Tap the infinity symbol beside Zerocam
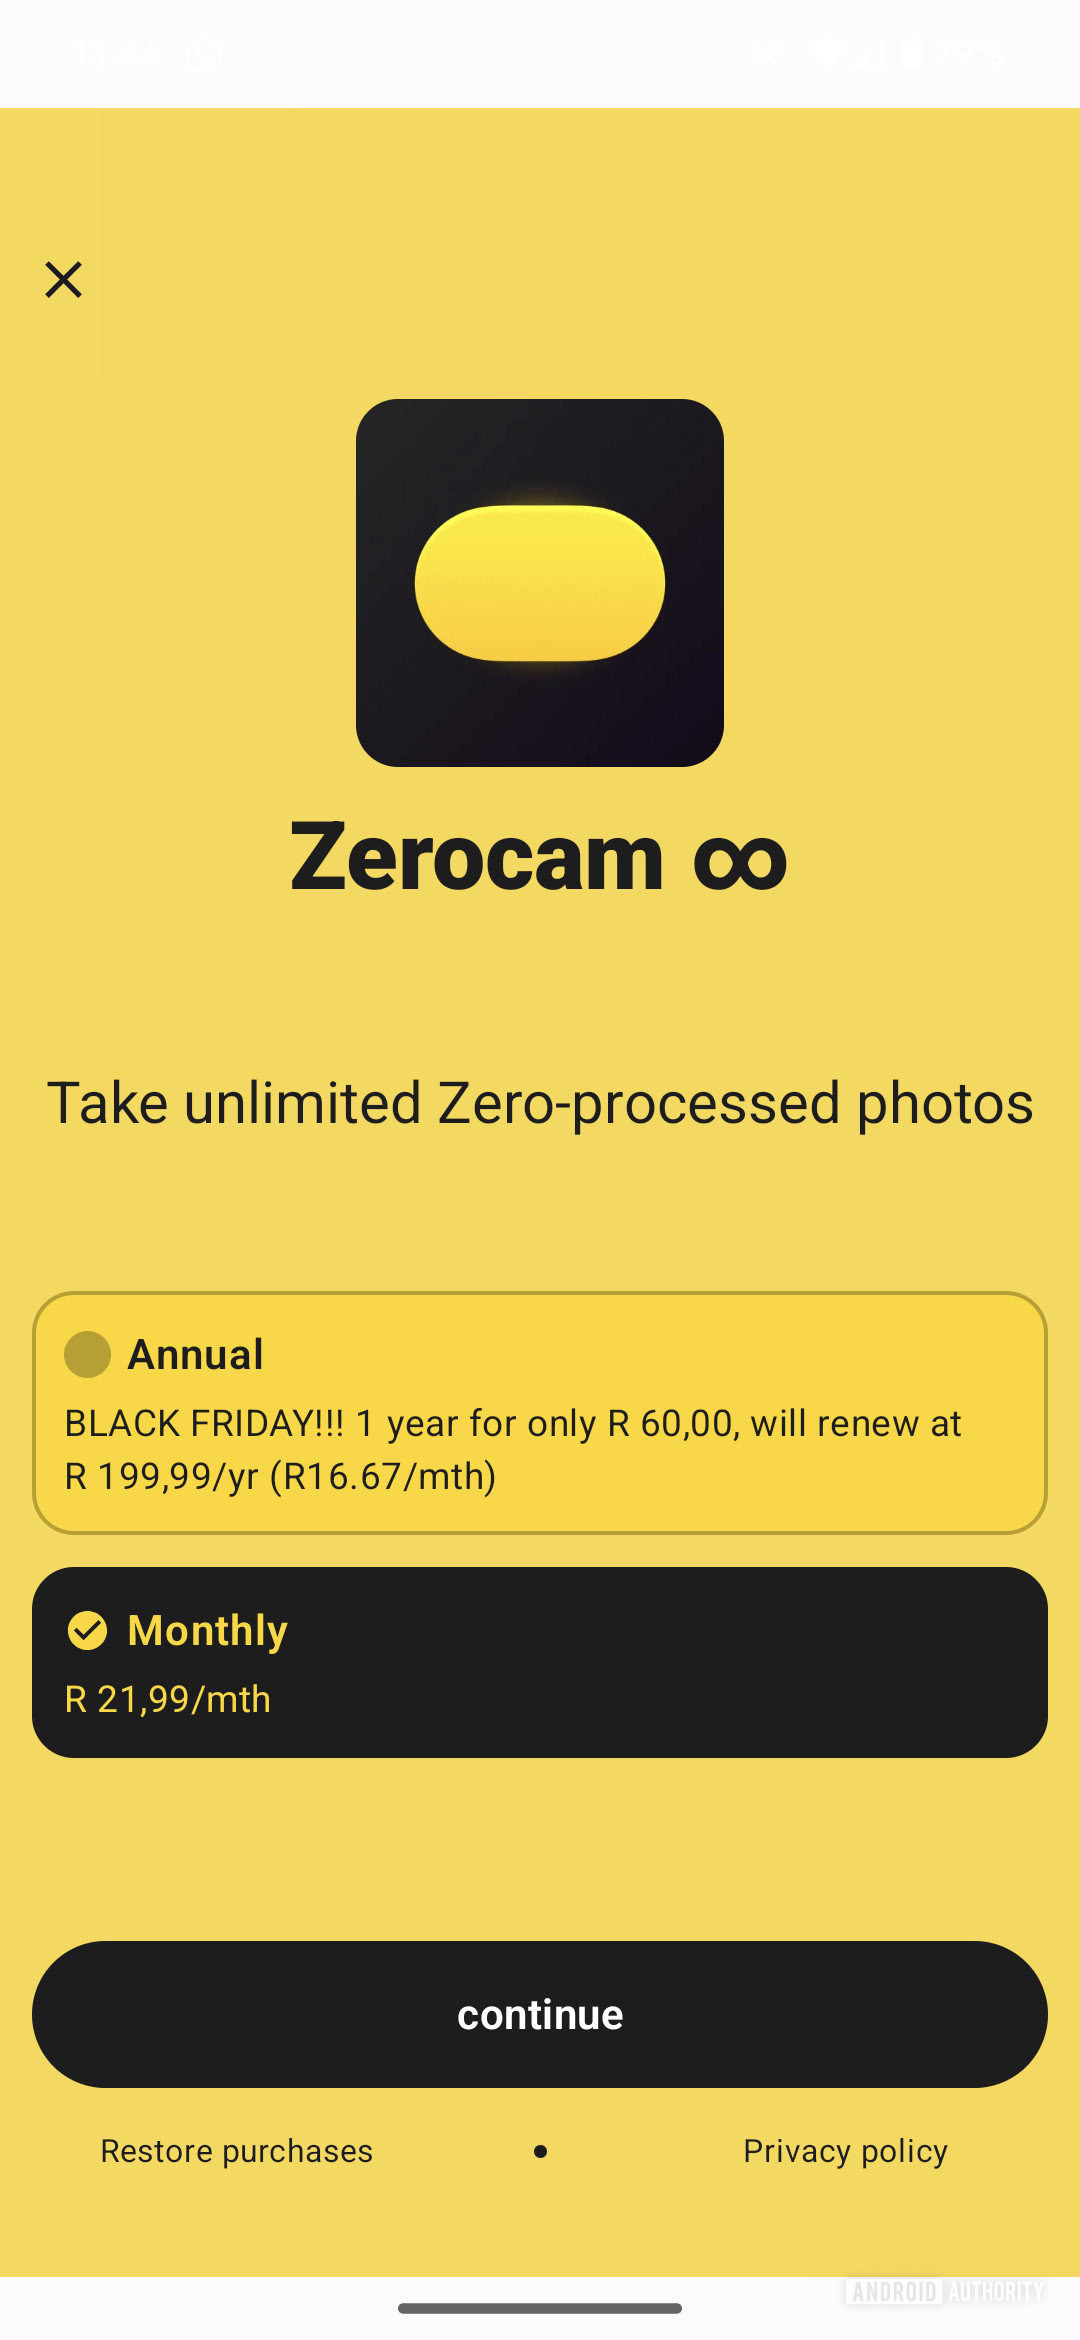This screenshot has width=1080, height=2340. click(x=740, y=861)
